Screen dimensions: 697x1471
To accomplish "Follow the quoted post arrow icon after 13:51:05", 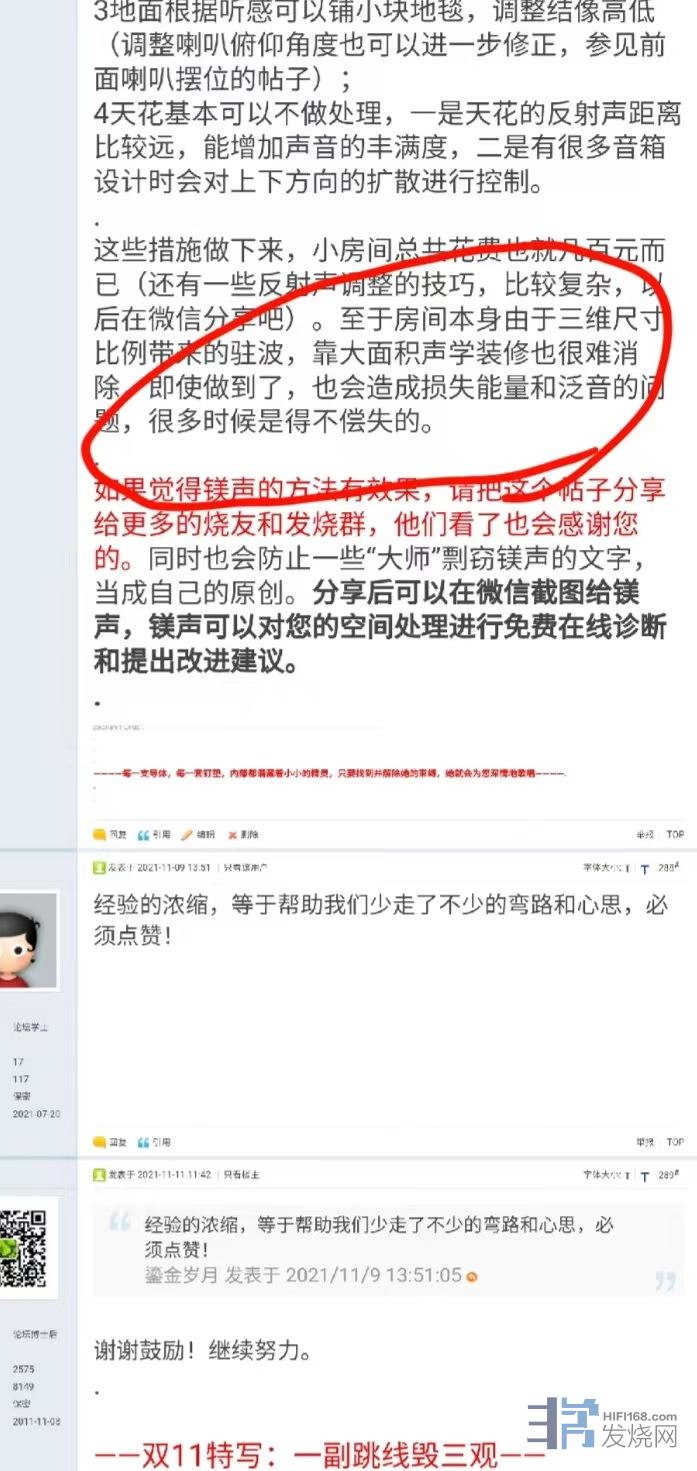I will (x=472, y=1276).
